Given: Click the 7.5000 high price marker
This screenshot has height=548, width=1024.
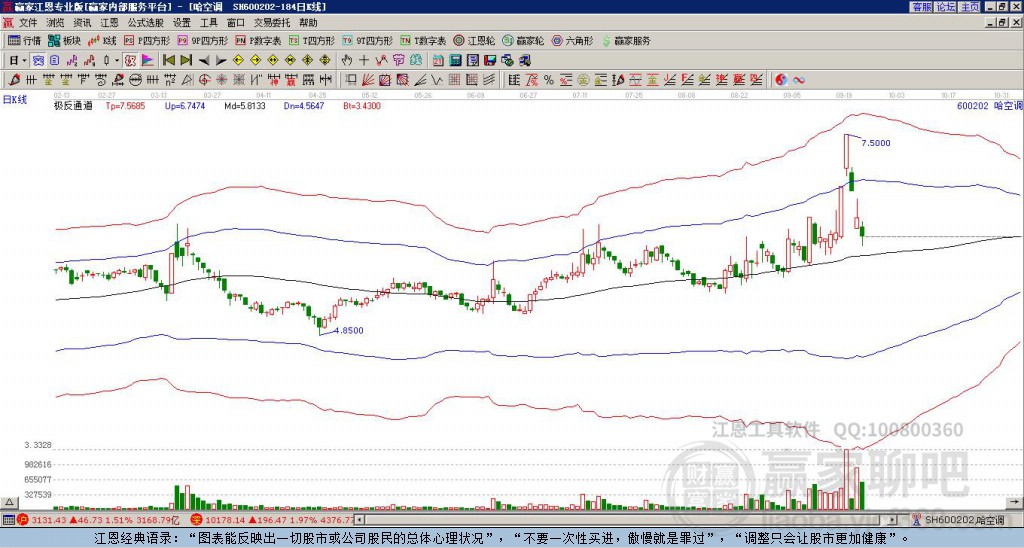Looking at the screenshot, I should pos(876,143).
